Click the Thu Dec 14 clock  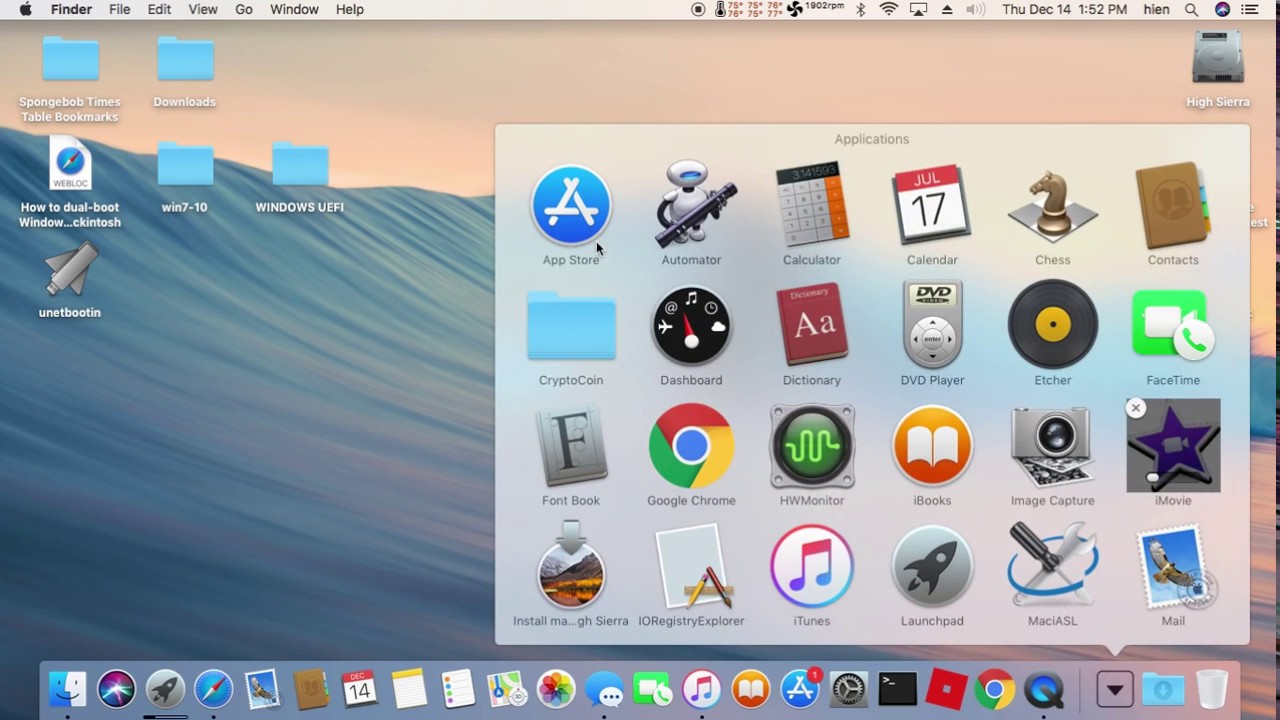coord(1064,9)
